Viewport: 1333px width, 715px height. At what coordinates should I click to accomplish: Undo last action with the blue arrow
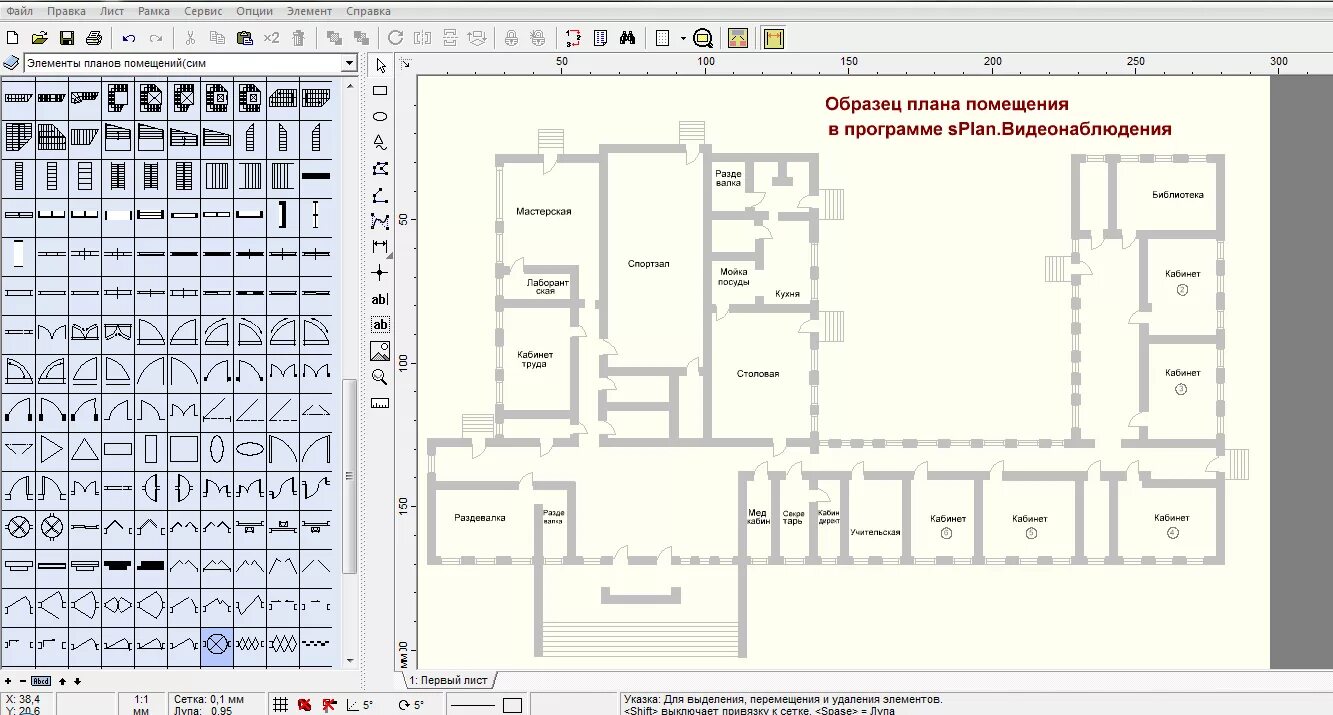[129, 38]
